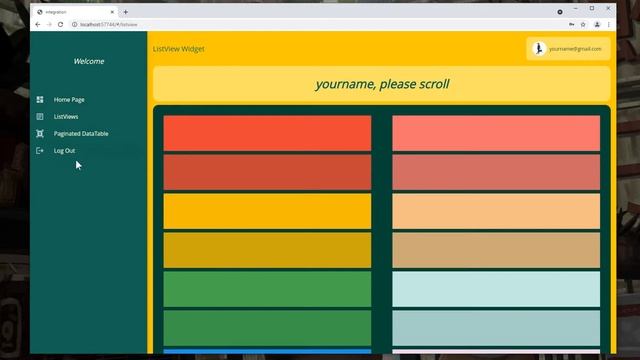Open the Chrome three-dot menu
This screenshot has width=640, height=360.
(x=609, y=24)
